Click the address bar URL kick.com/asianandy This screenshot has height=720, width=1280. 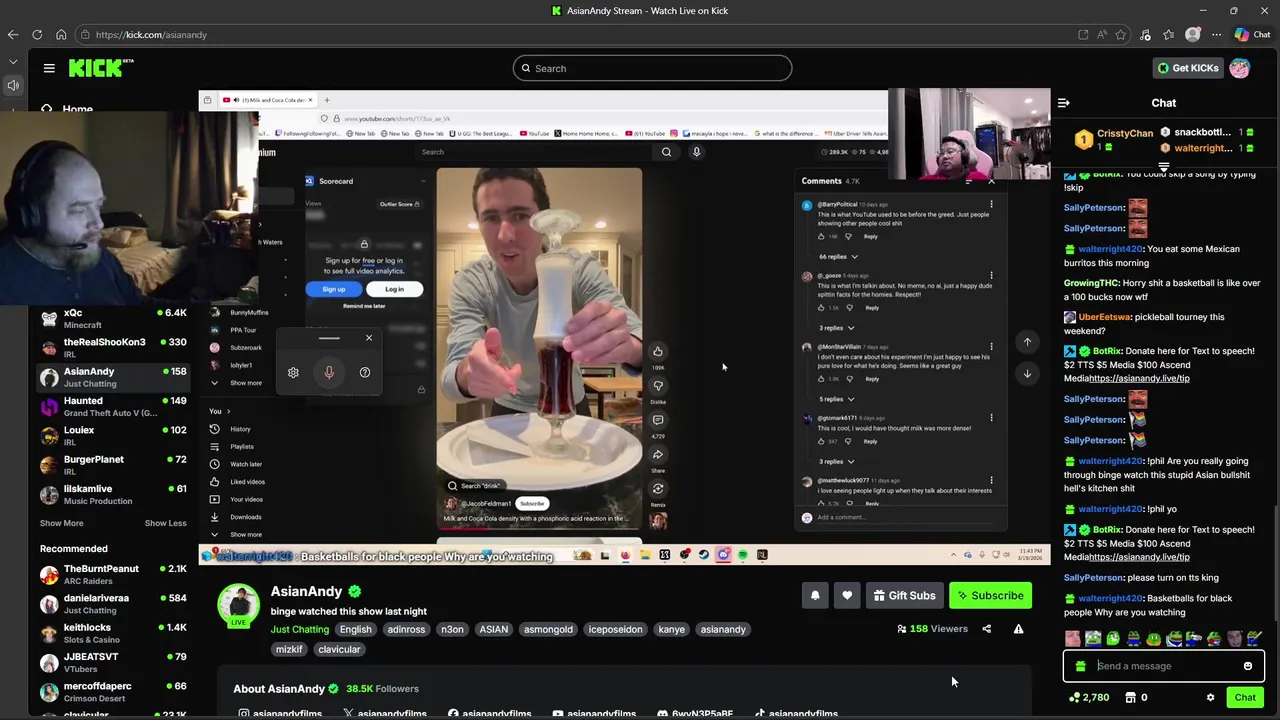[151, 35]
